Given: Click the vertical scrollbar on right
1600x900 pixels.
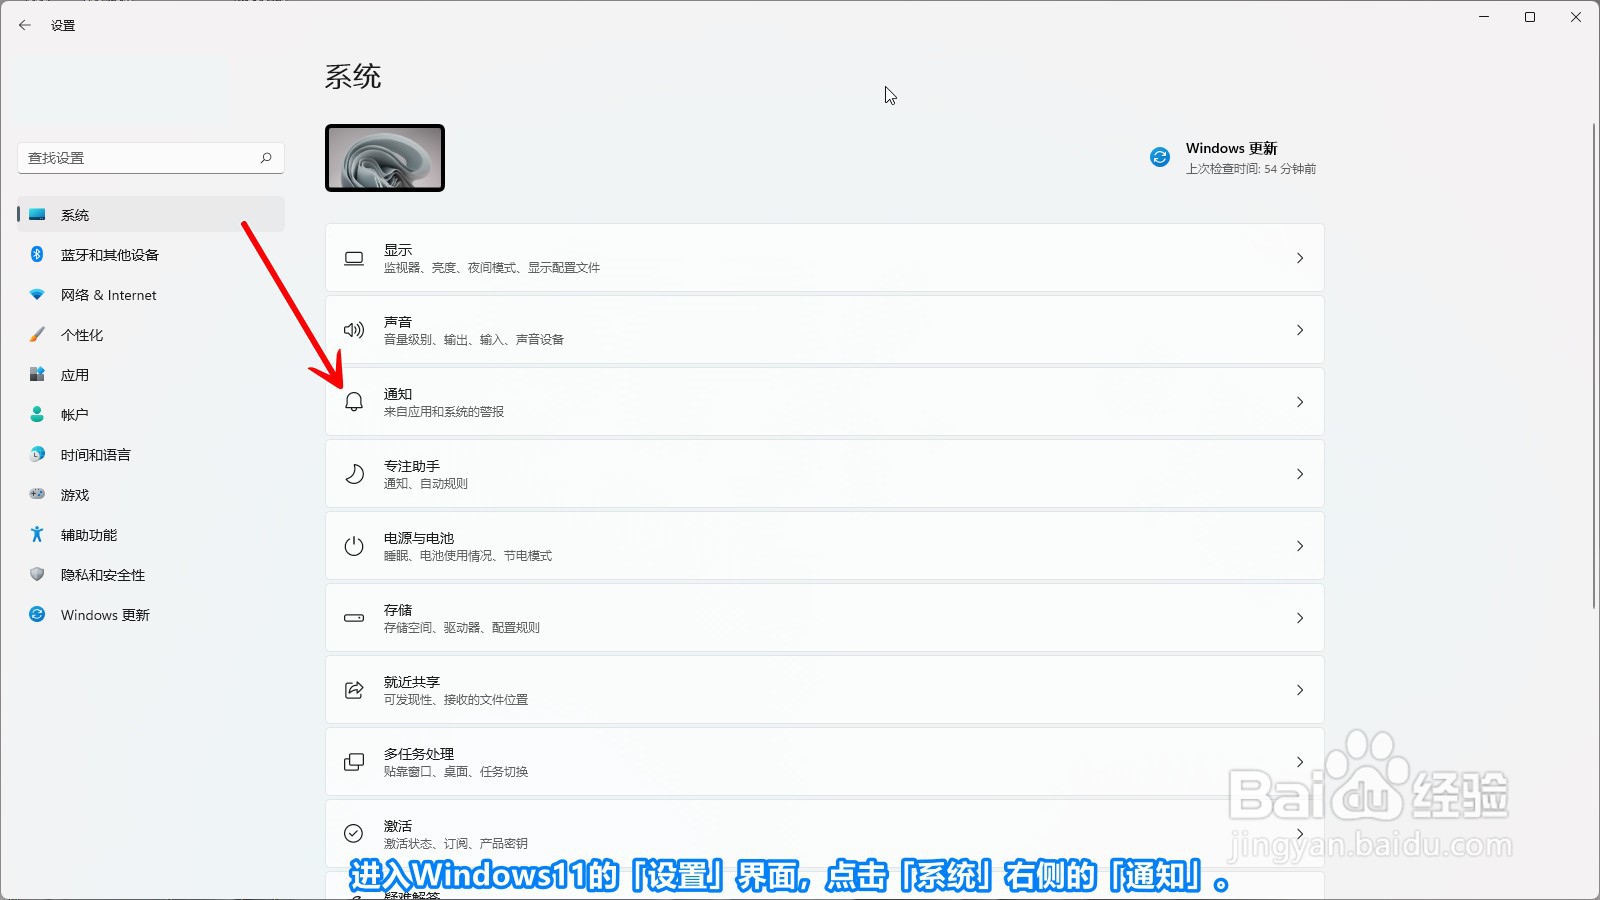Looking at the screenshot, I should pos(1594,365).
